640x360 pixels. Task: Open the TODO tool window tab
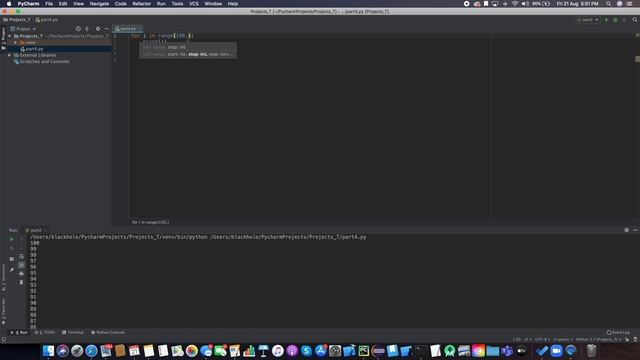[45, 332]
